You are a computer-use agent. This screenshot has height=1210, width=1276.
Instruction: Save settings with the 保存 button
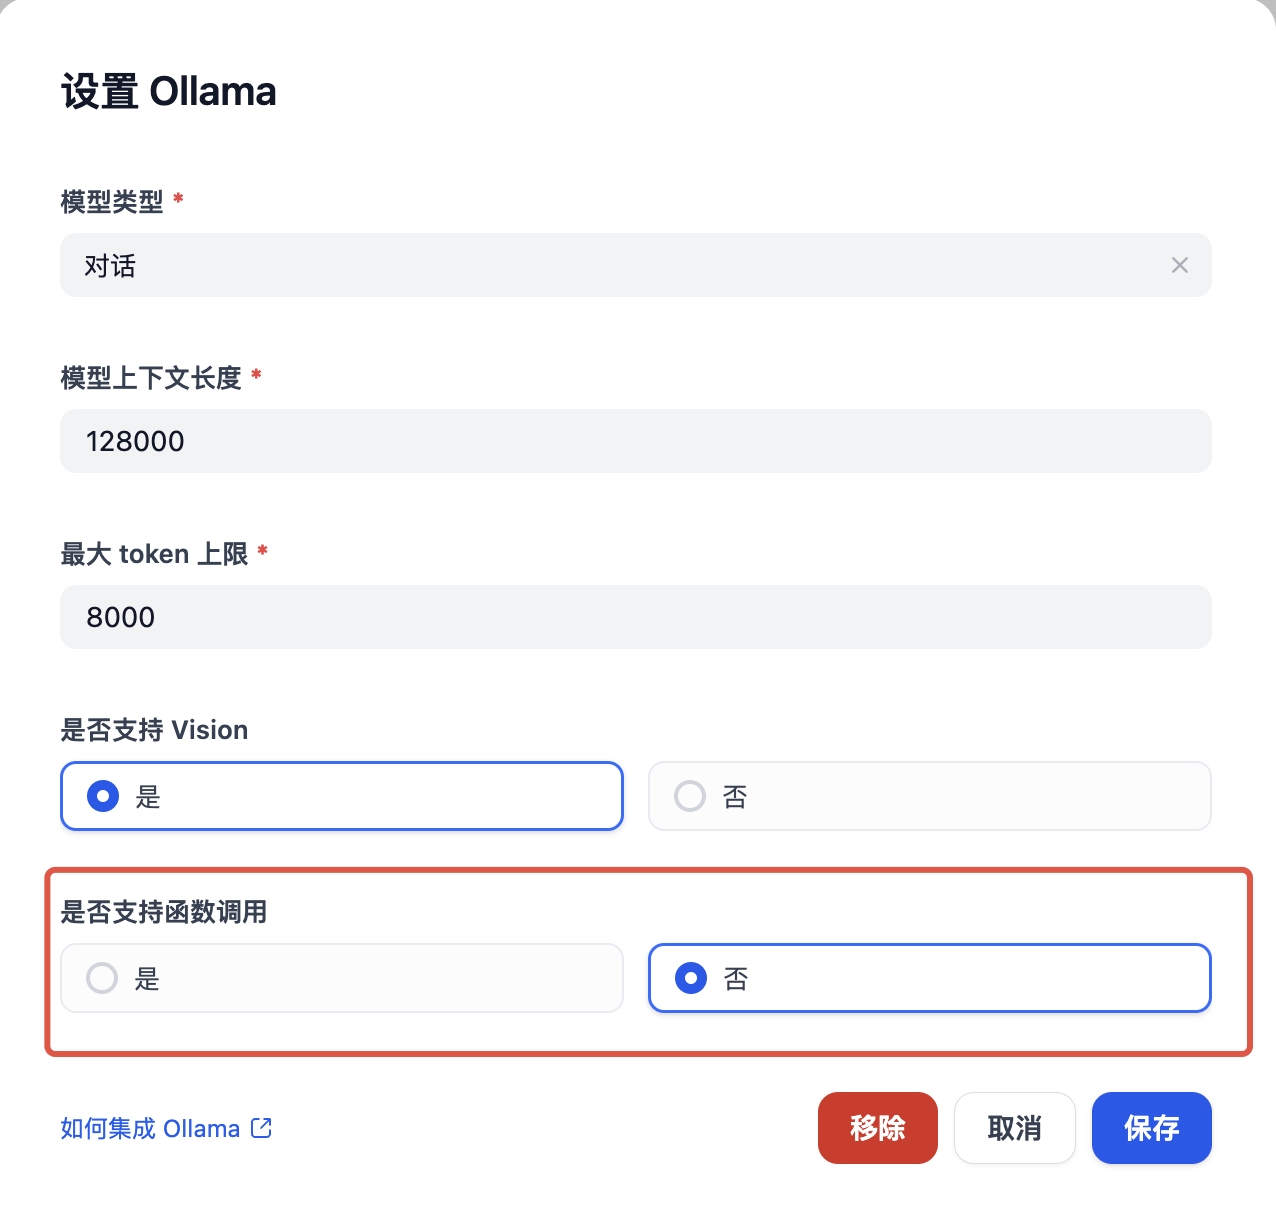tap(1151, 1128)
